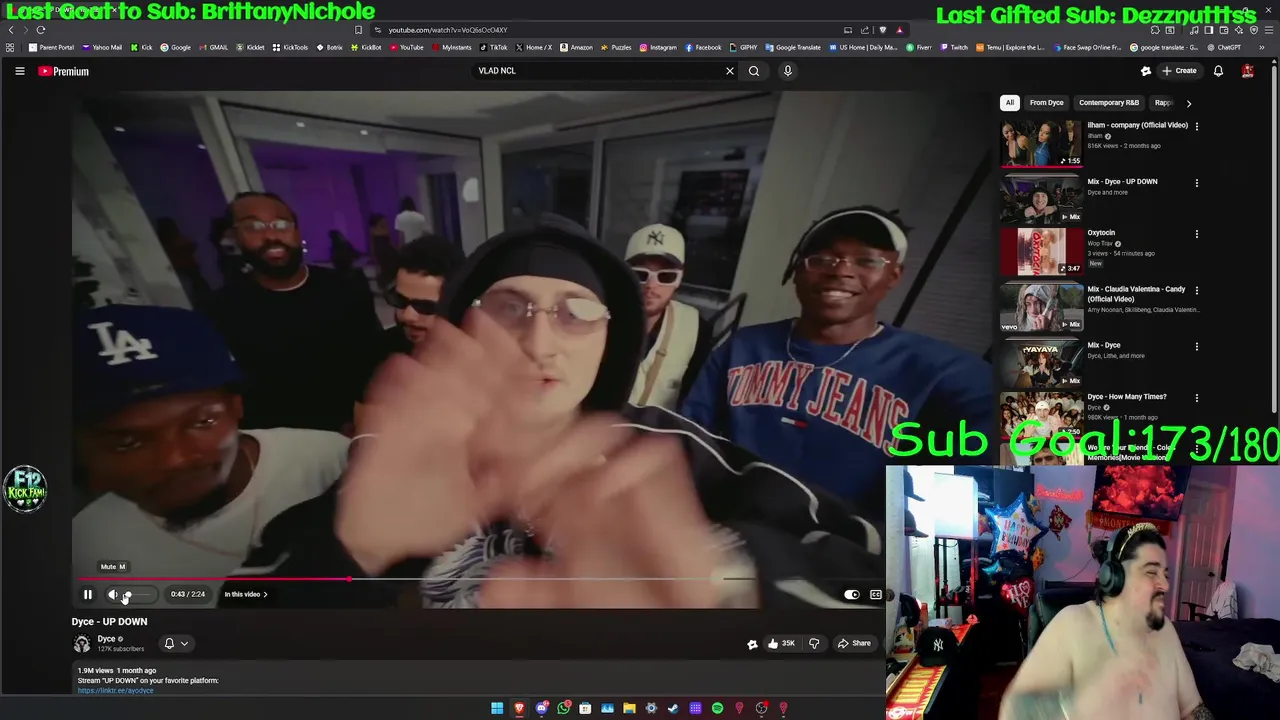
Task: Open options for 'Mix - Dyce - UP DOWN'
Action: (1197, 183)
